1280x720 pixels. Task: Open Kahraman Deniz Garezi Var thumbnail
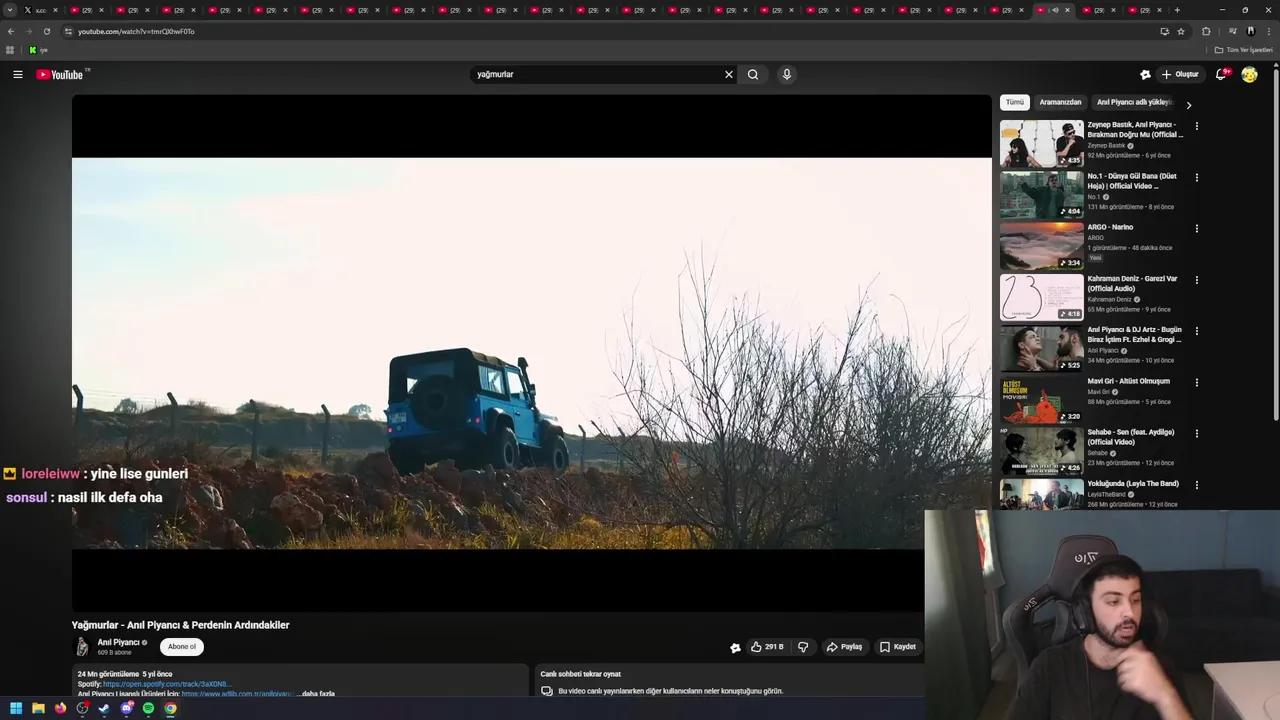(1041, 297)
